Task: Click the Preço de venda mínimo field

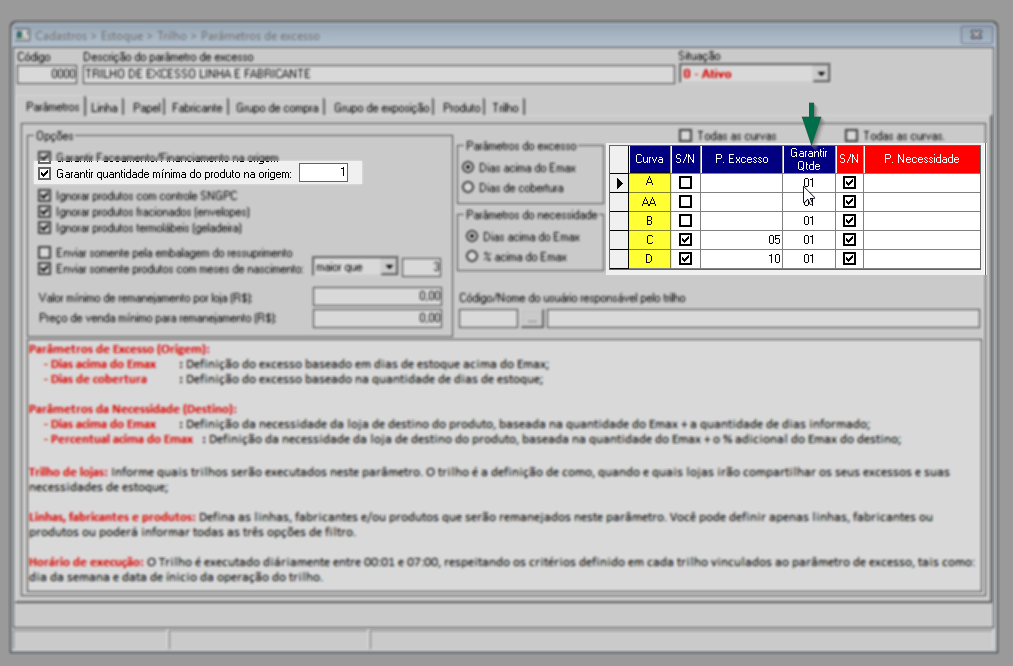Action: tap(378, 318)
